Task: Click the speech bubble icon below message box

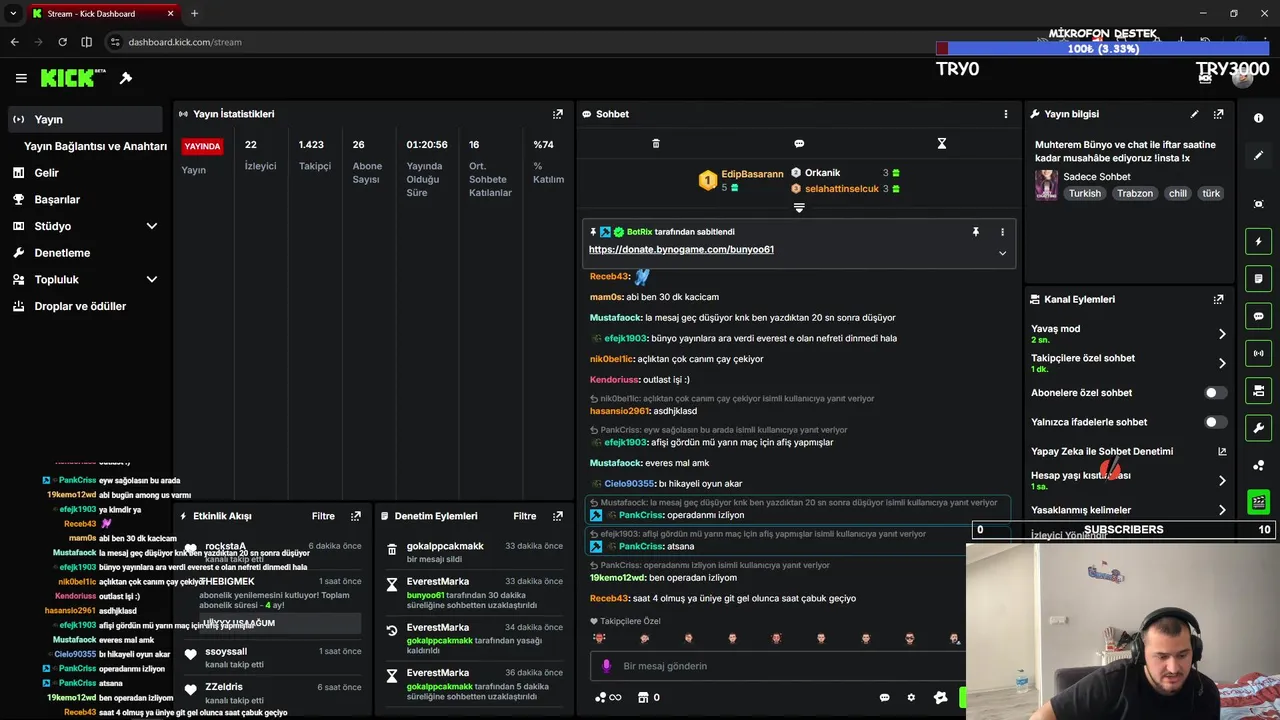Action: (884, 697)
